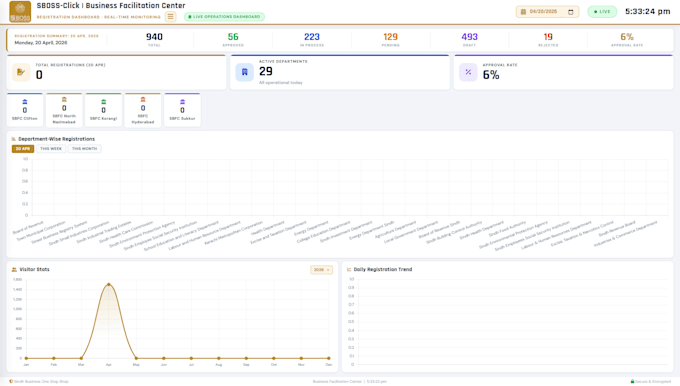The height and width of the screenshot is (386, 680).
Task: Select the 20 APR filter tab
Action: point(23,149)
